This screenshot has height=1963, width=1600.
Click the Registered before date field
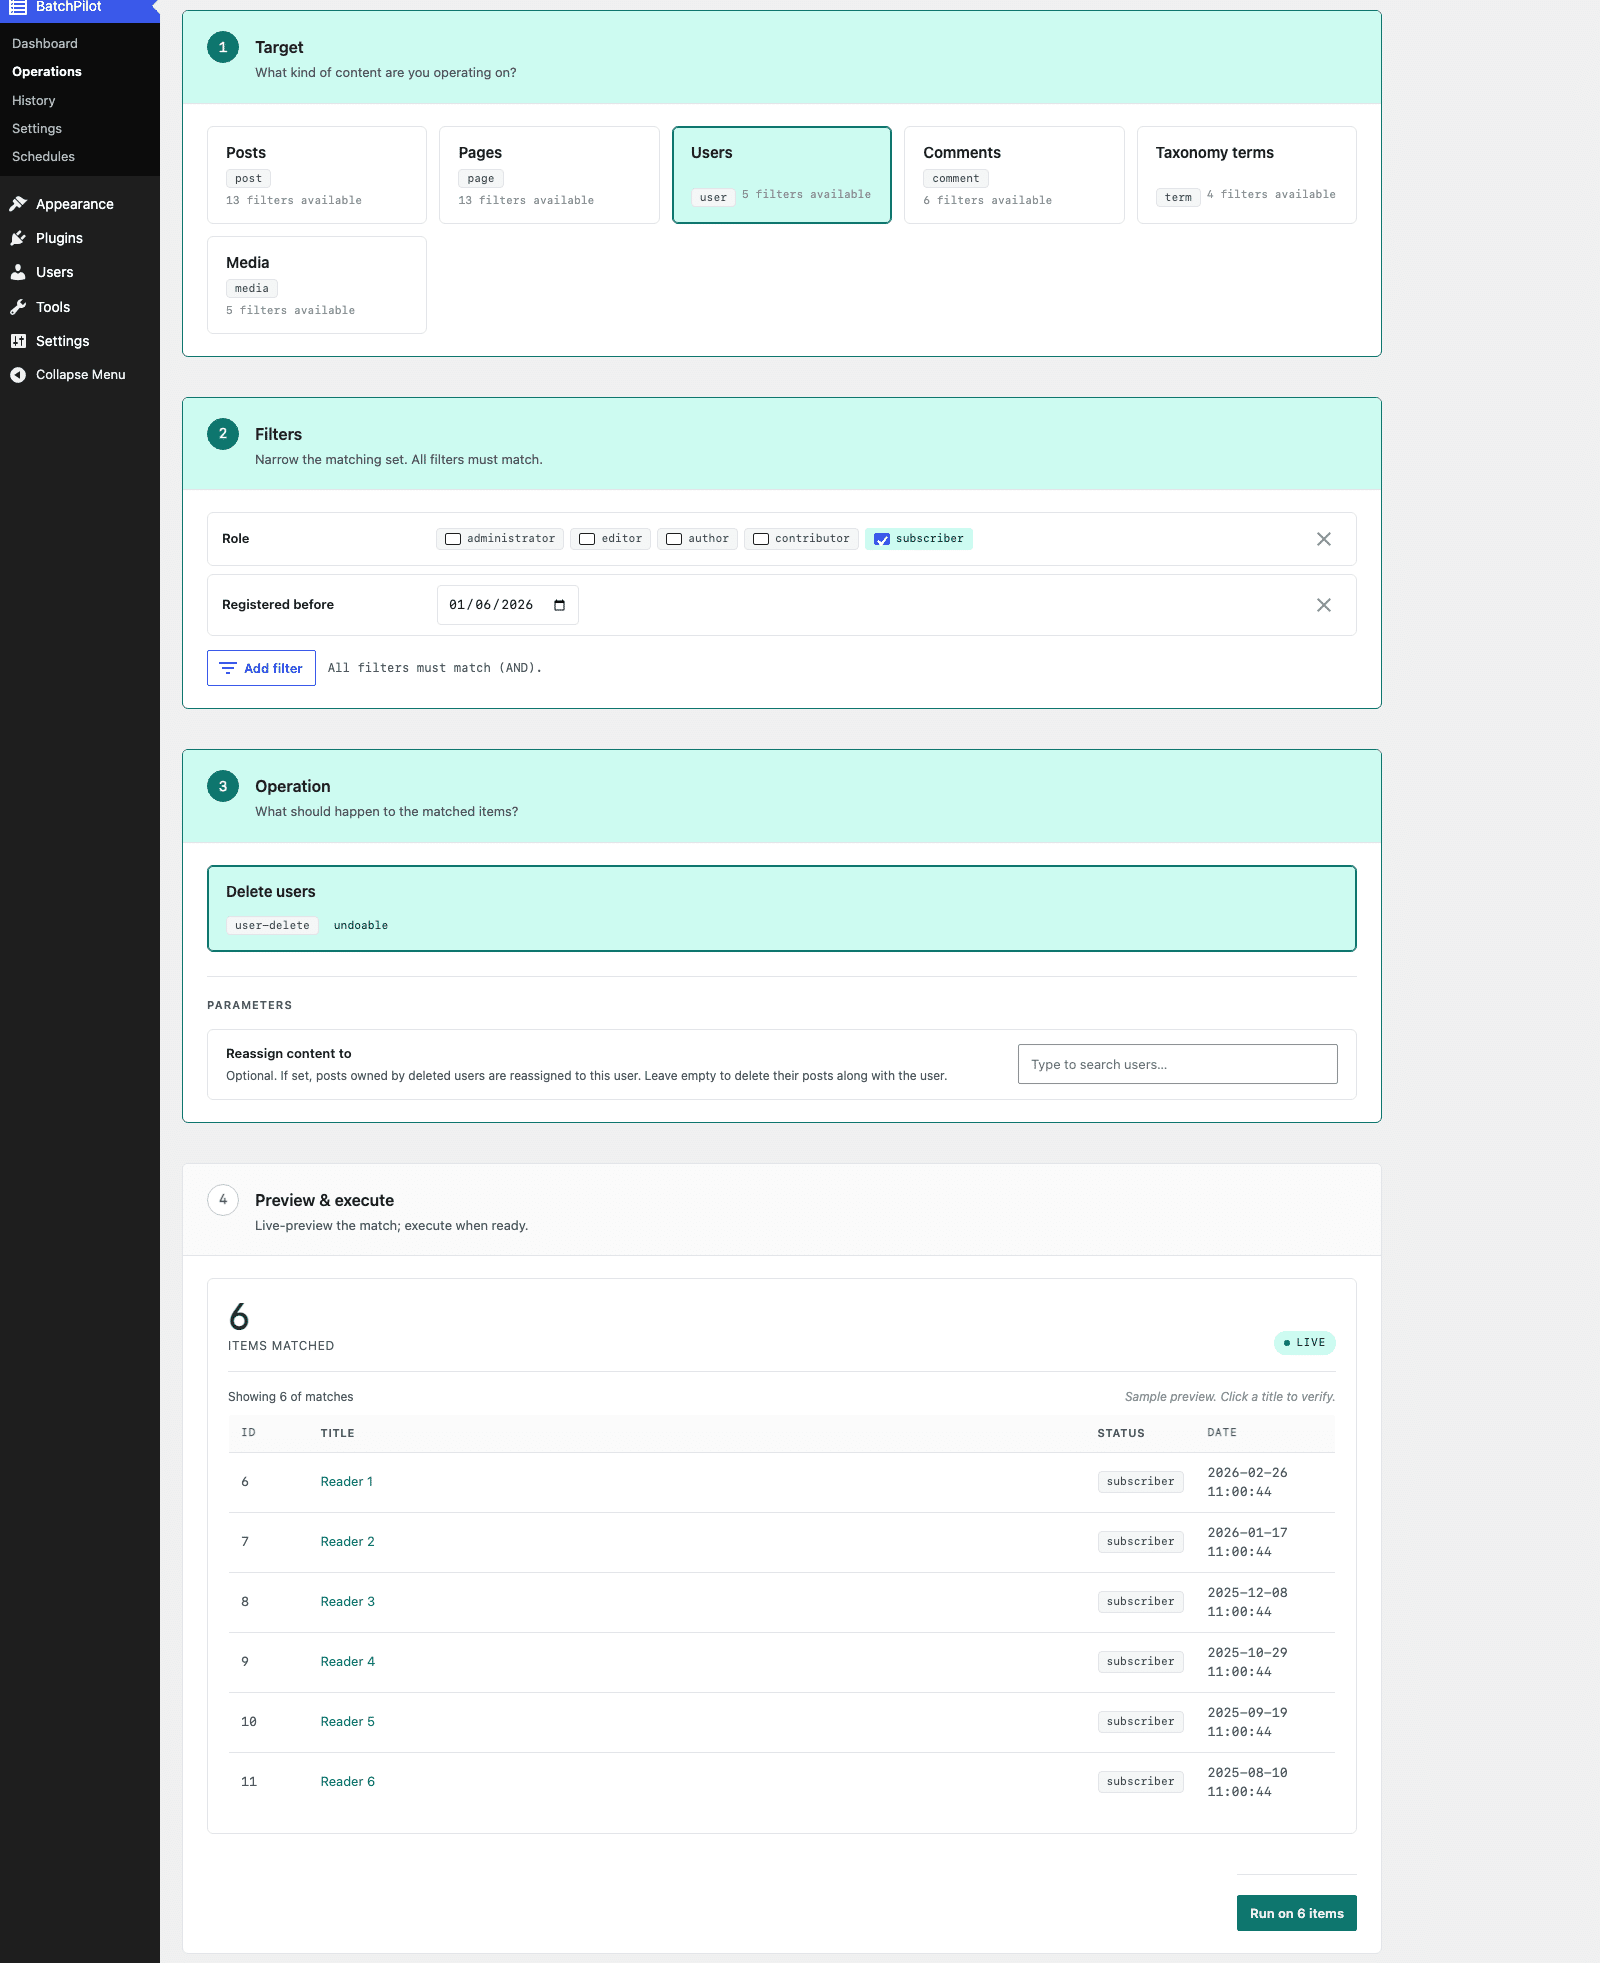click(x=508, y=605)
